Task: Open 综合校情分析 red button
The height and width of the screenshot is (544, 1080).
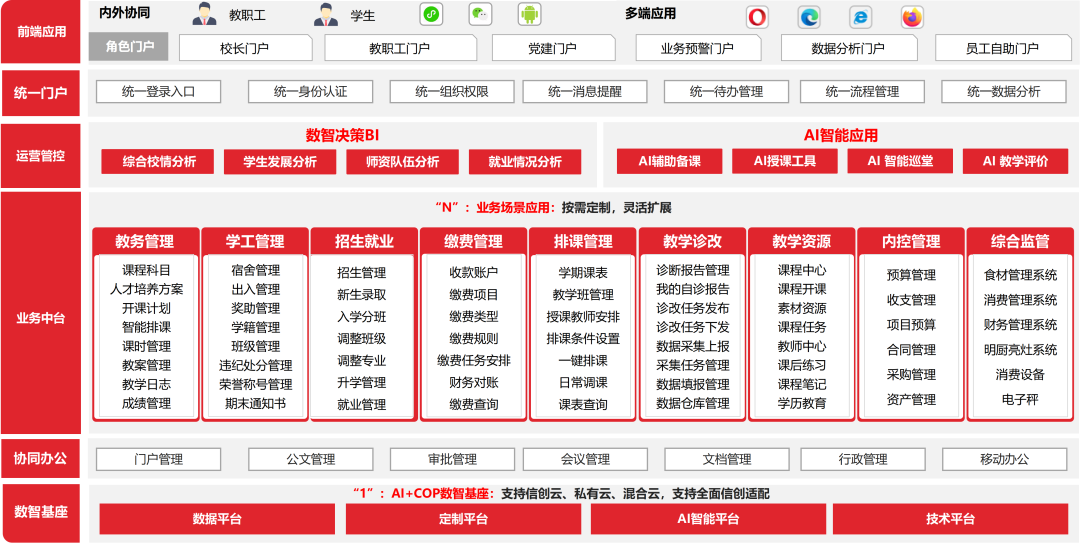Action: point(159,162)
